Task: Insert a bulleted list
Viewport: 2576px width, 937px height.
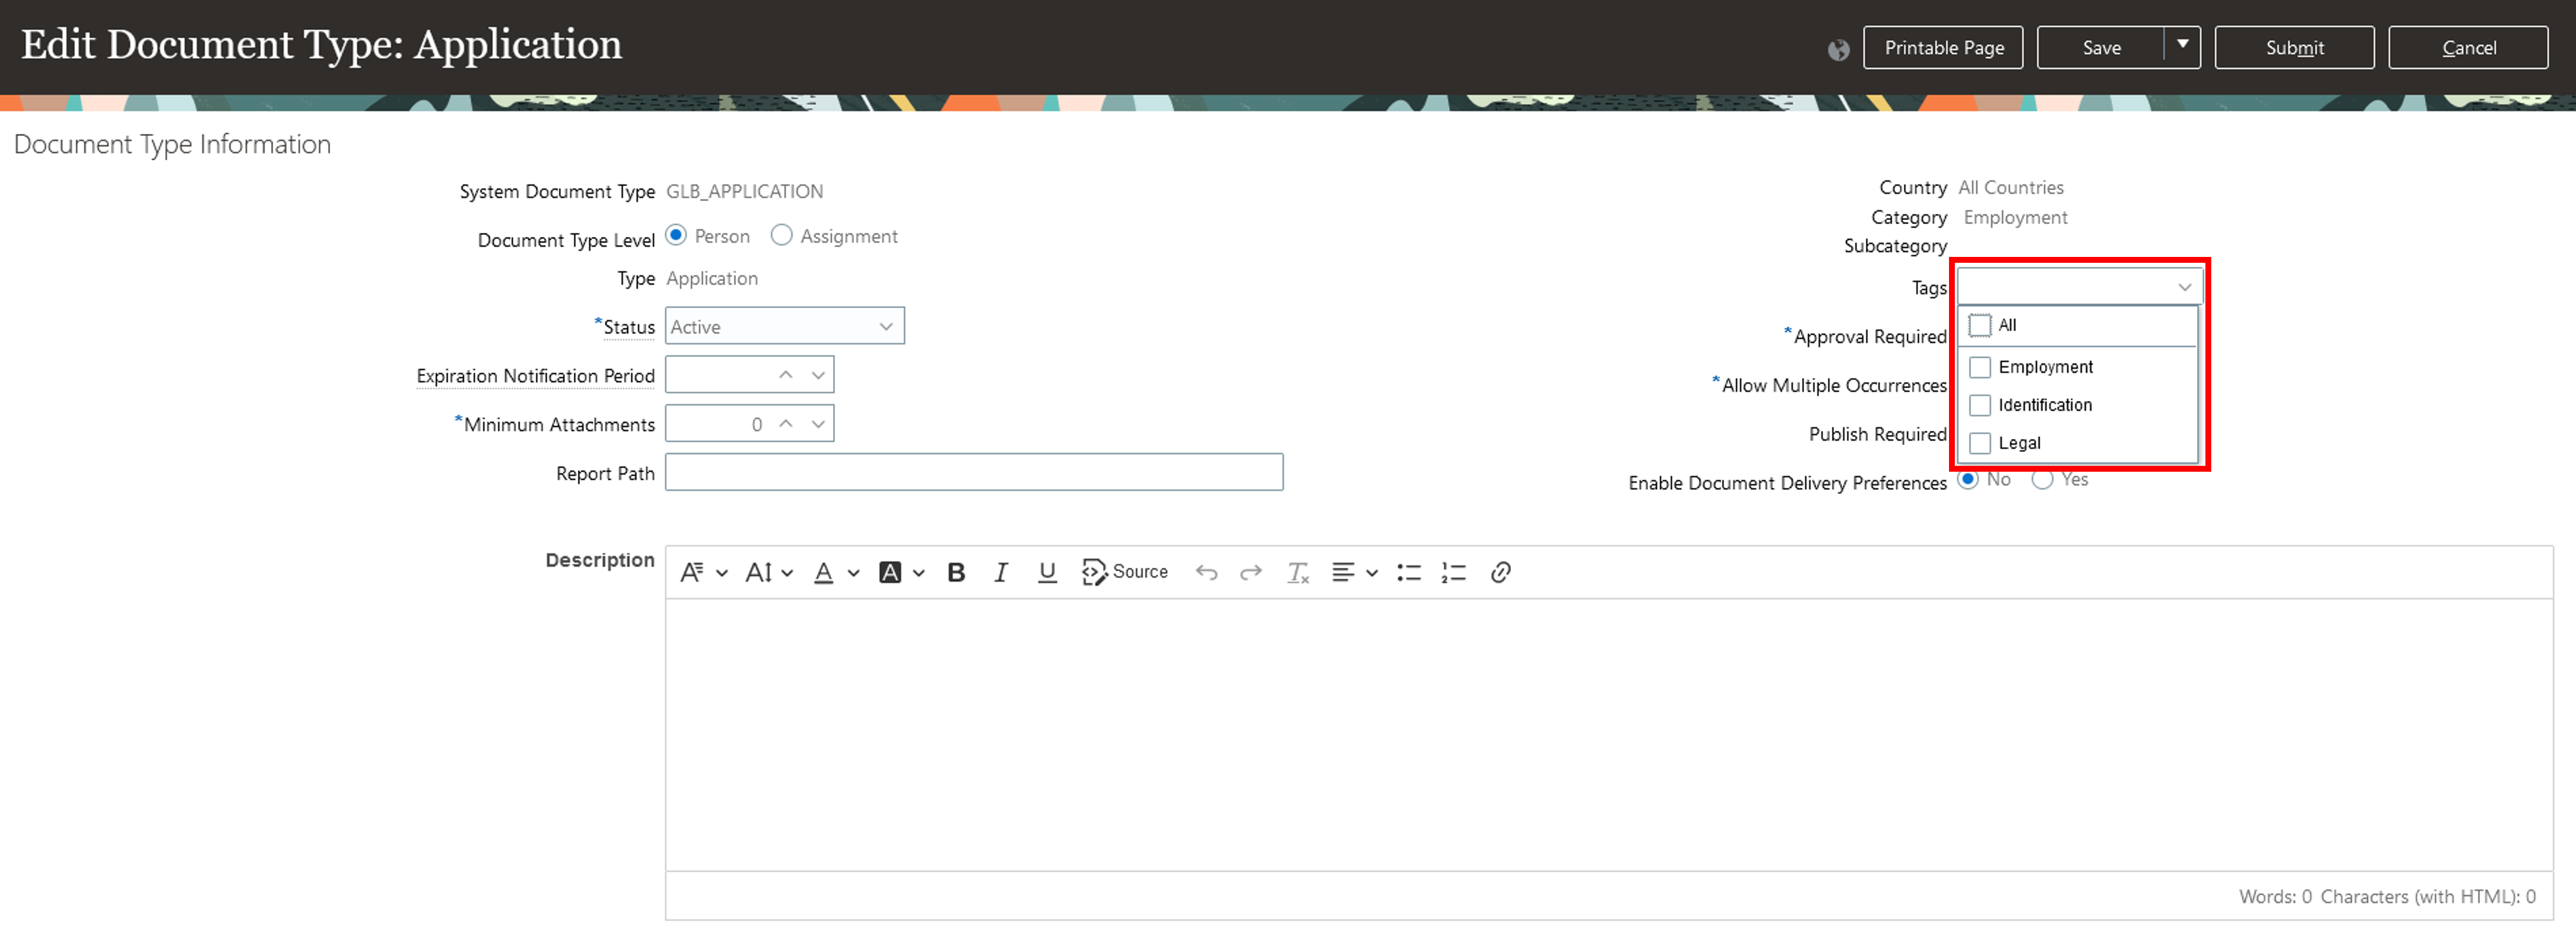Action: [x=1408, y=572]
